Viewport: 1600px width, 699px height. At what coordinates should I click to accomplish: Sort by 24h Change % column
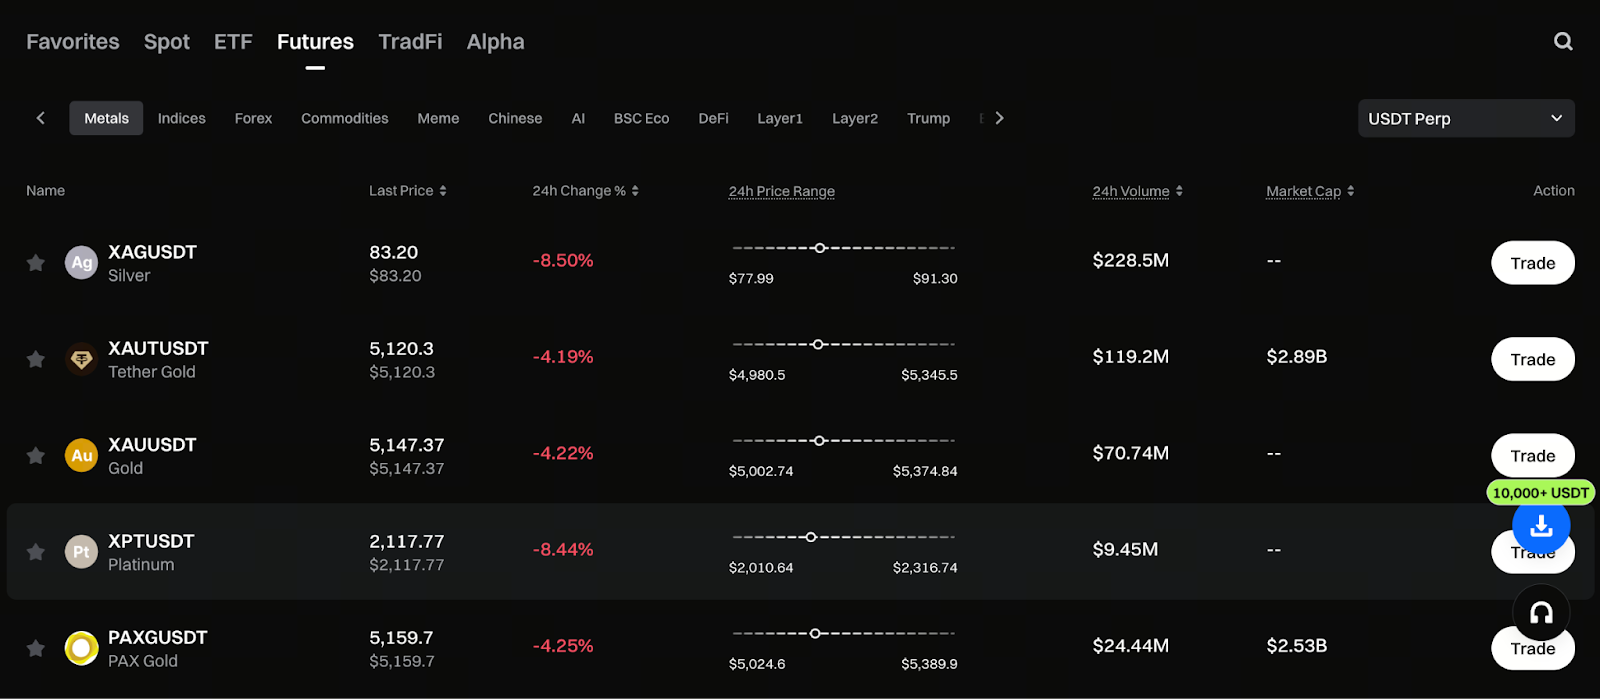pyautogui.click(x=585, y=191)
